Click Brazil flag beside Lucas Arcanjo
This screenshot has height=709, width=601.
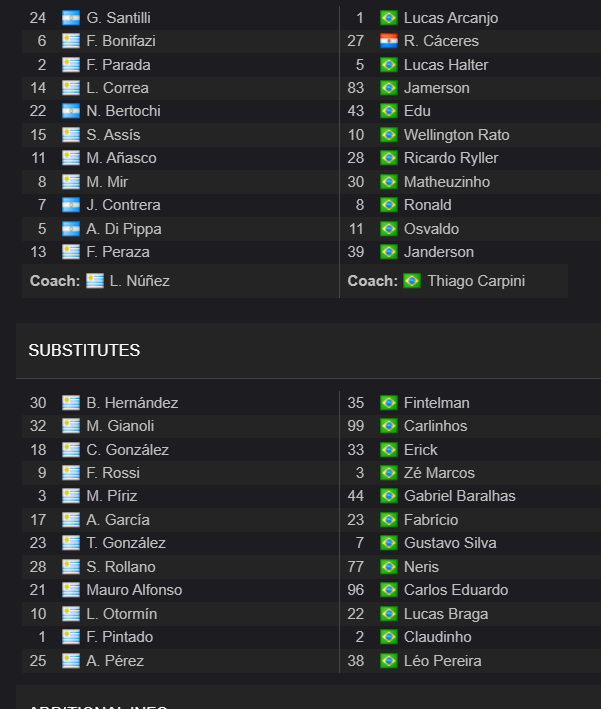pos(389,18)
